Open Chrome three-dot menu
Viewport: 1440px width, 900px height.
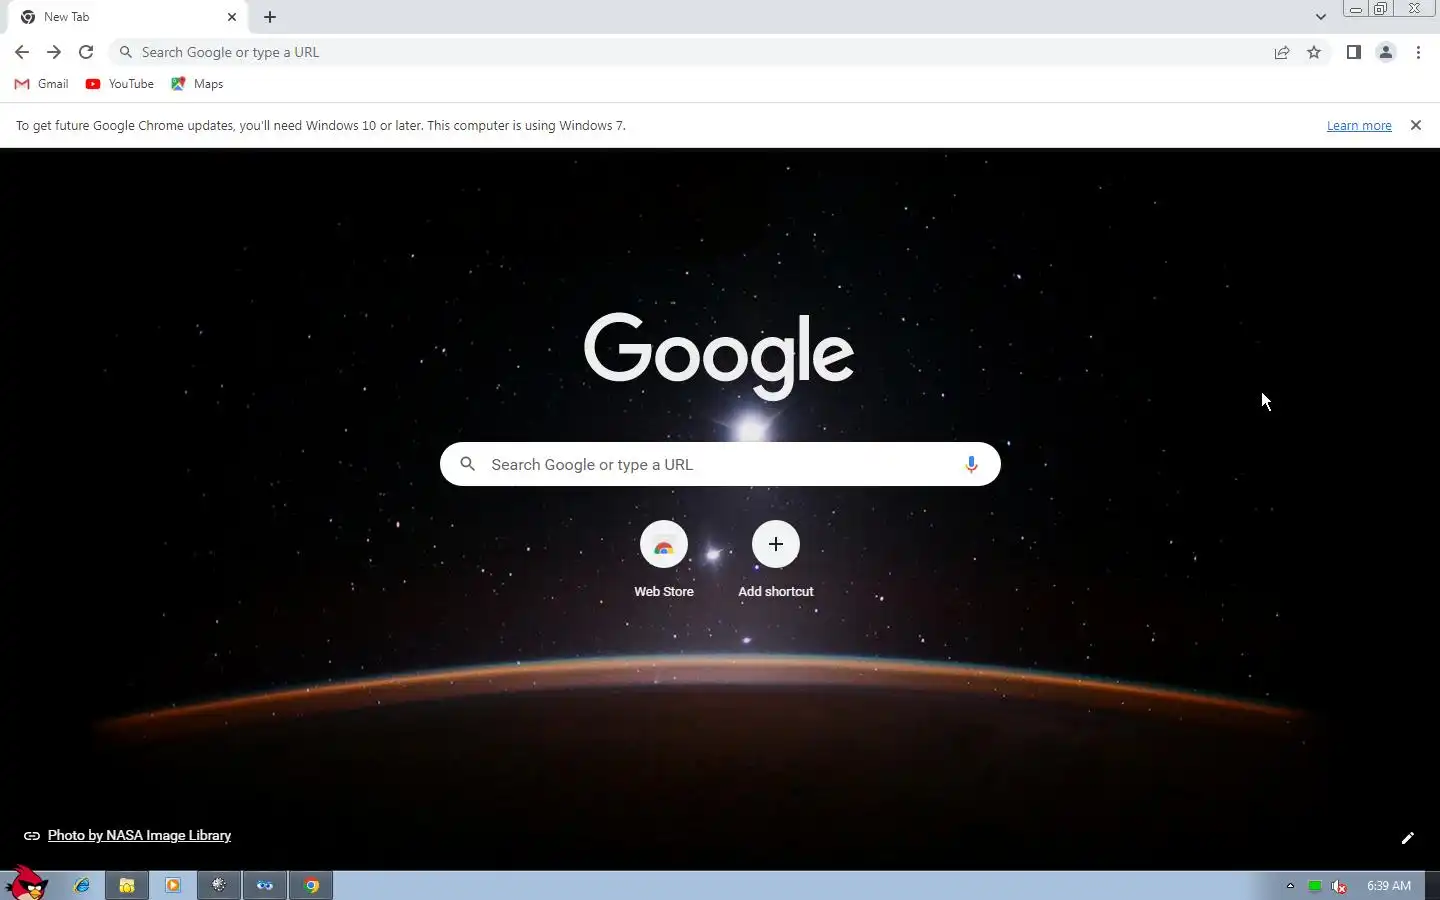point(1418,52)
